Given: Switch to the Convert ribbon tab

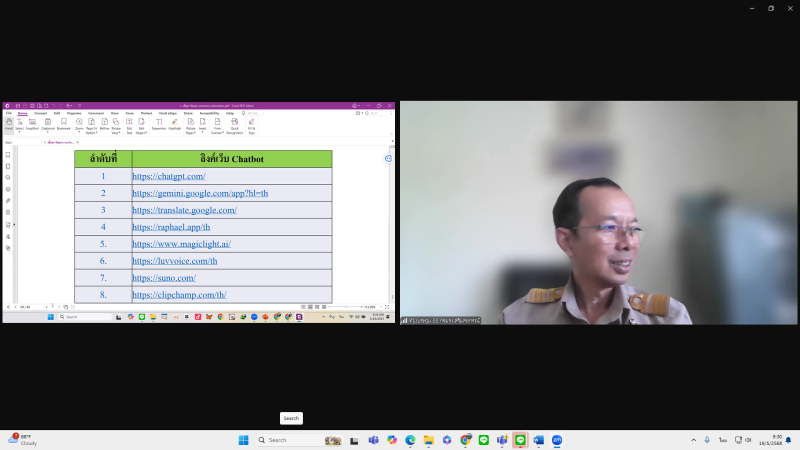Looking at the screenshot, I should (x=40, y=113).
